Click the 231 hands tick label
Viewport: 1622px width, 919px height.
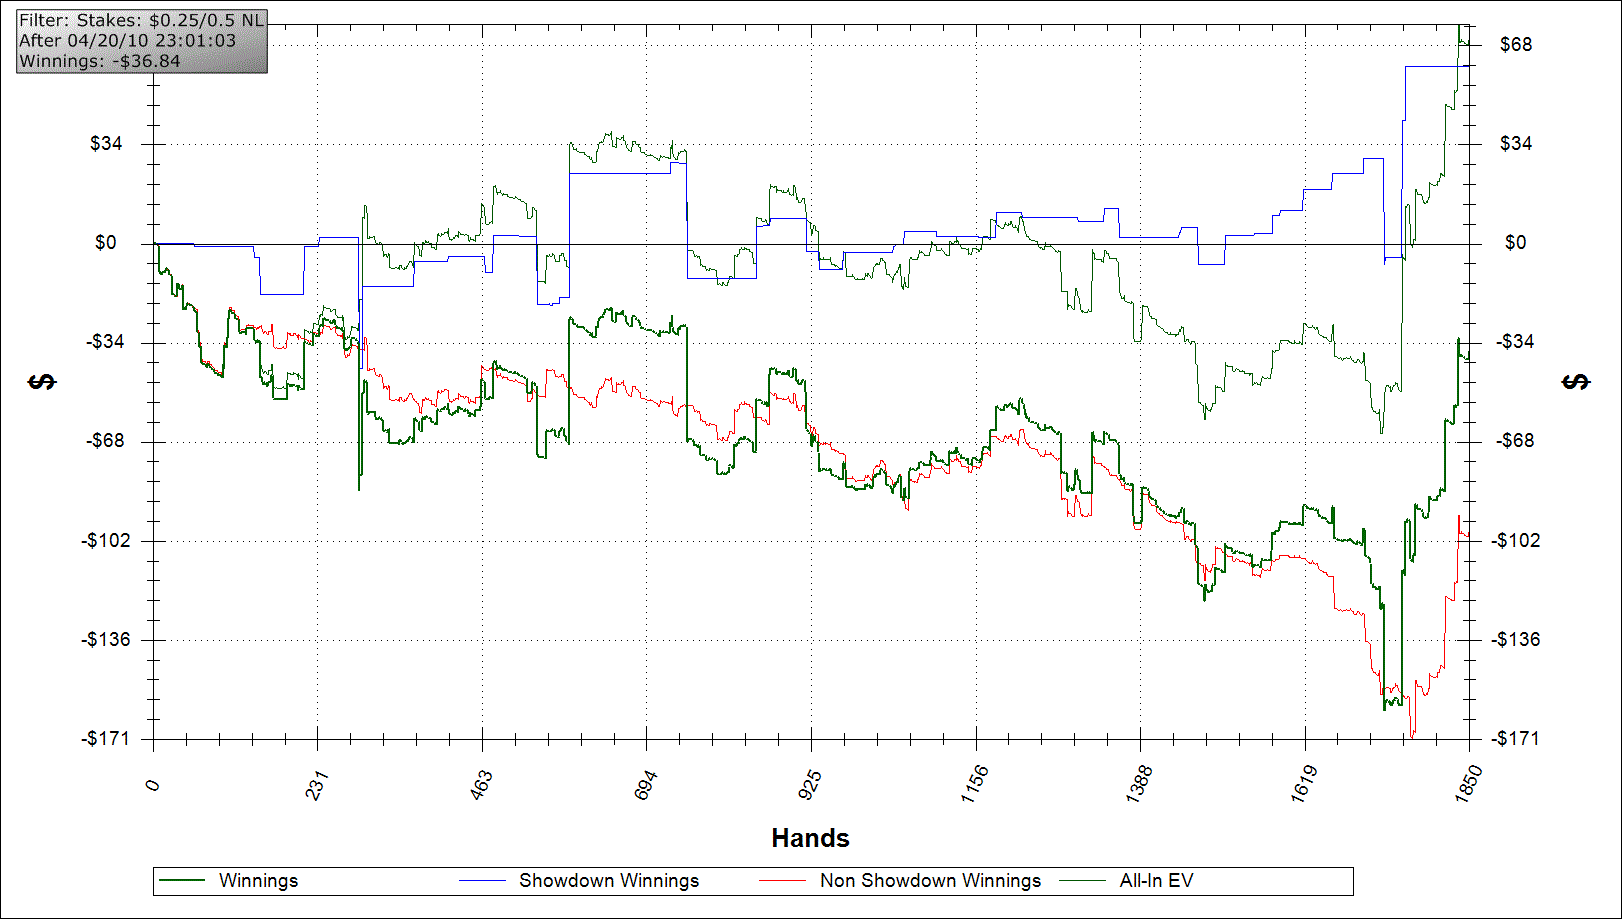[317, 785]
